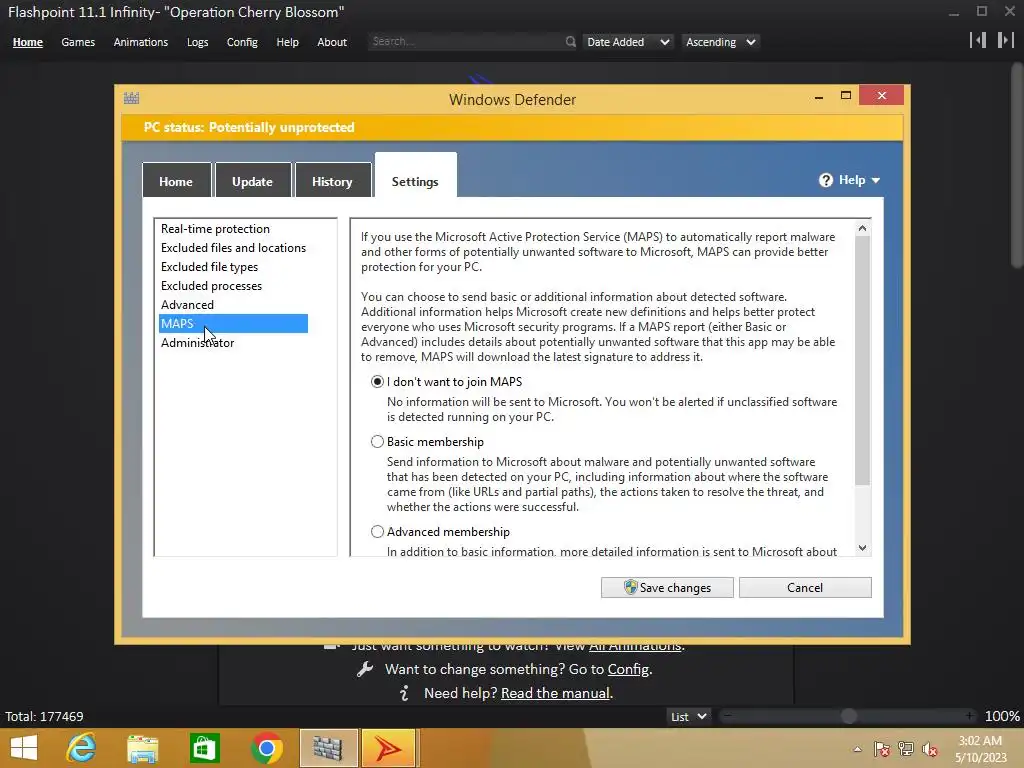
Task: Select MAPS settings item
Action: [233, 323]
